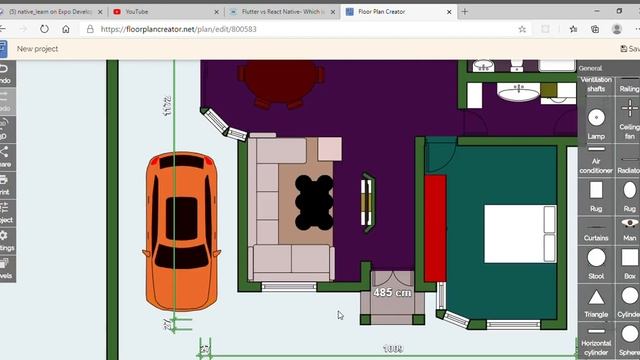Select the Stool object
Image resolution: width=640 pixels, height=360 pixels.
click(596, 264)
